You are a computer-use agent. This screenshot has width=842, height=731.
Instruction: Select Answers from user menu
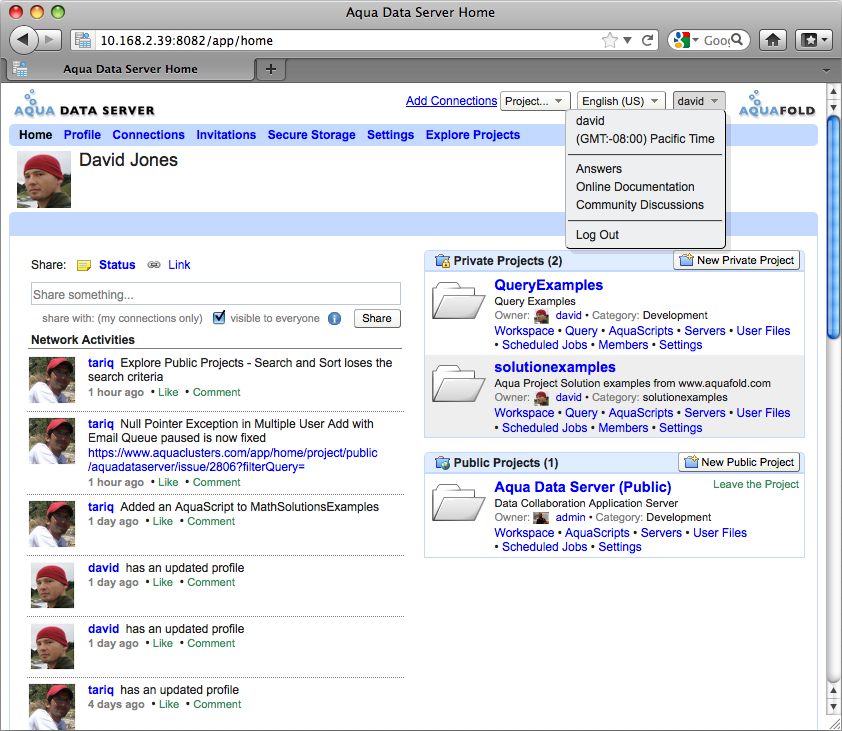pyautogui.click(x=599, y=169)
